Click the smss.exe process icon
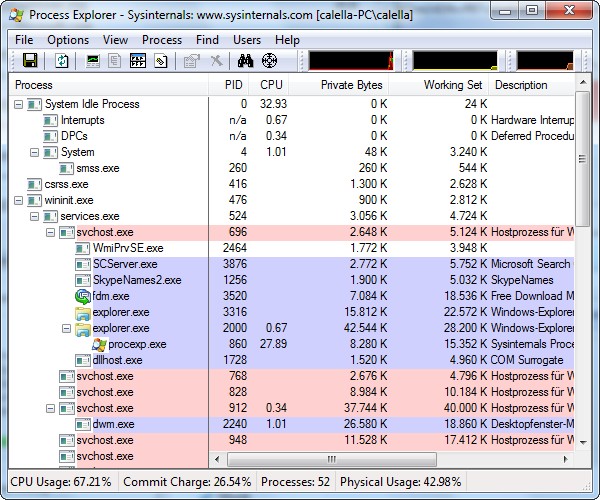Viewport: 600px width, 500px height. point(66,168)
